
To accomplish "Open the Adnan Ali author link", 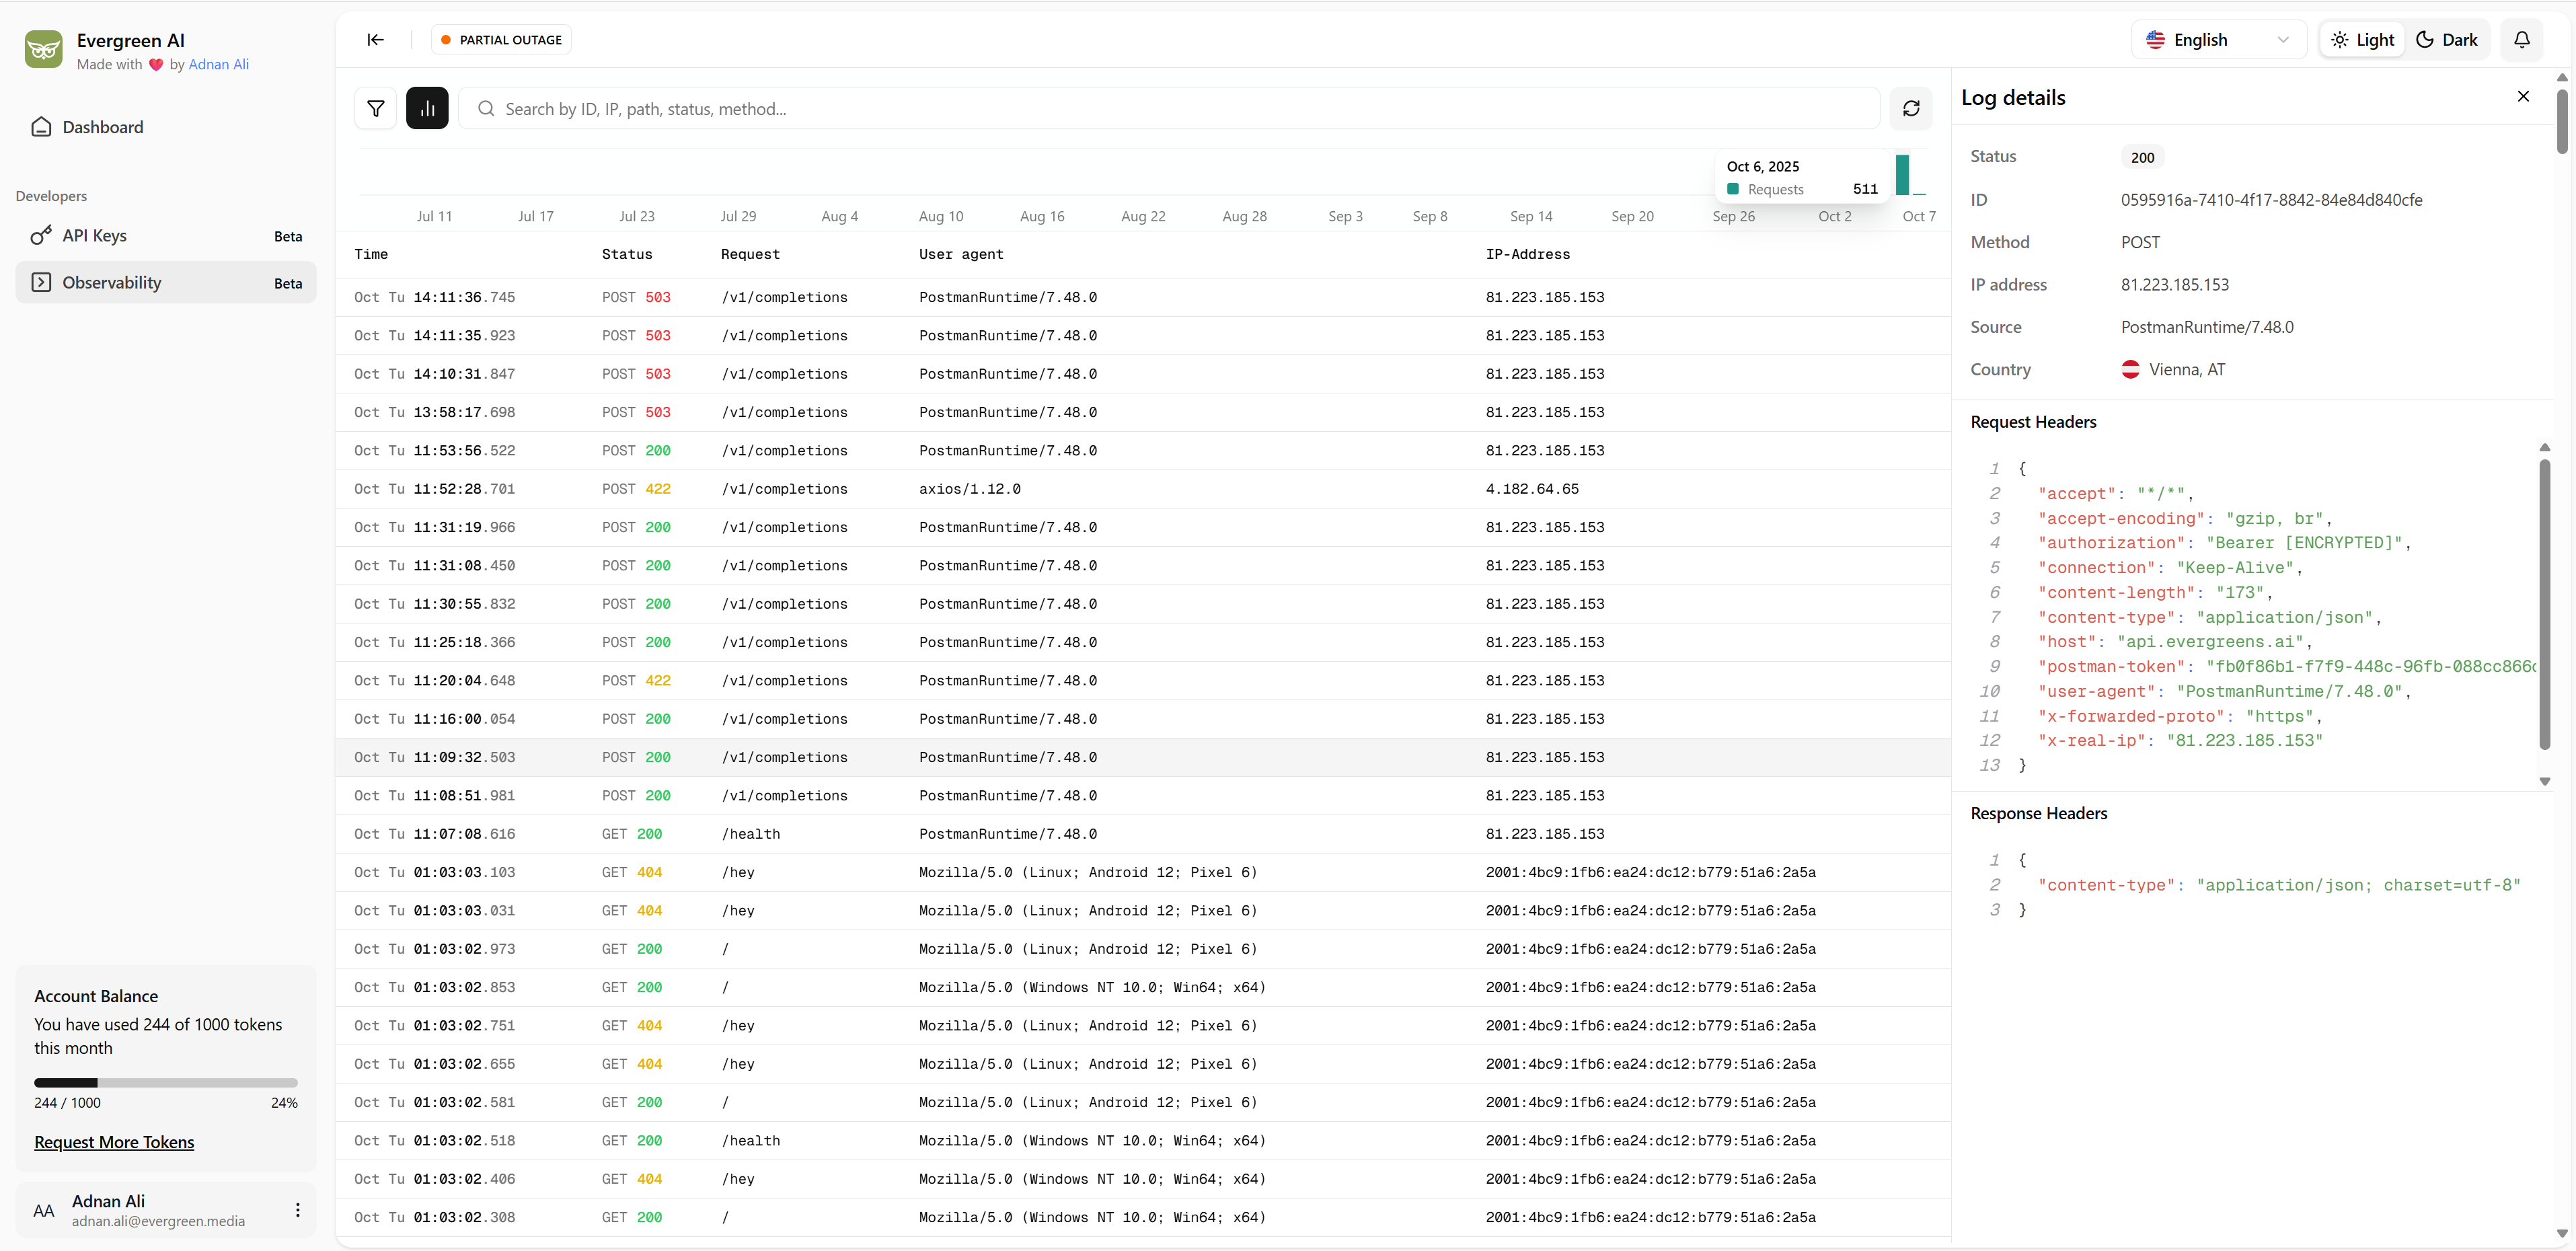I will (x=218, y=64).
